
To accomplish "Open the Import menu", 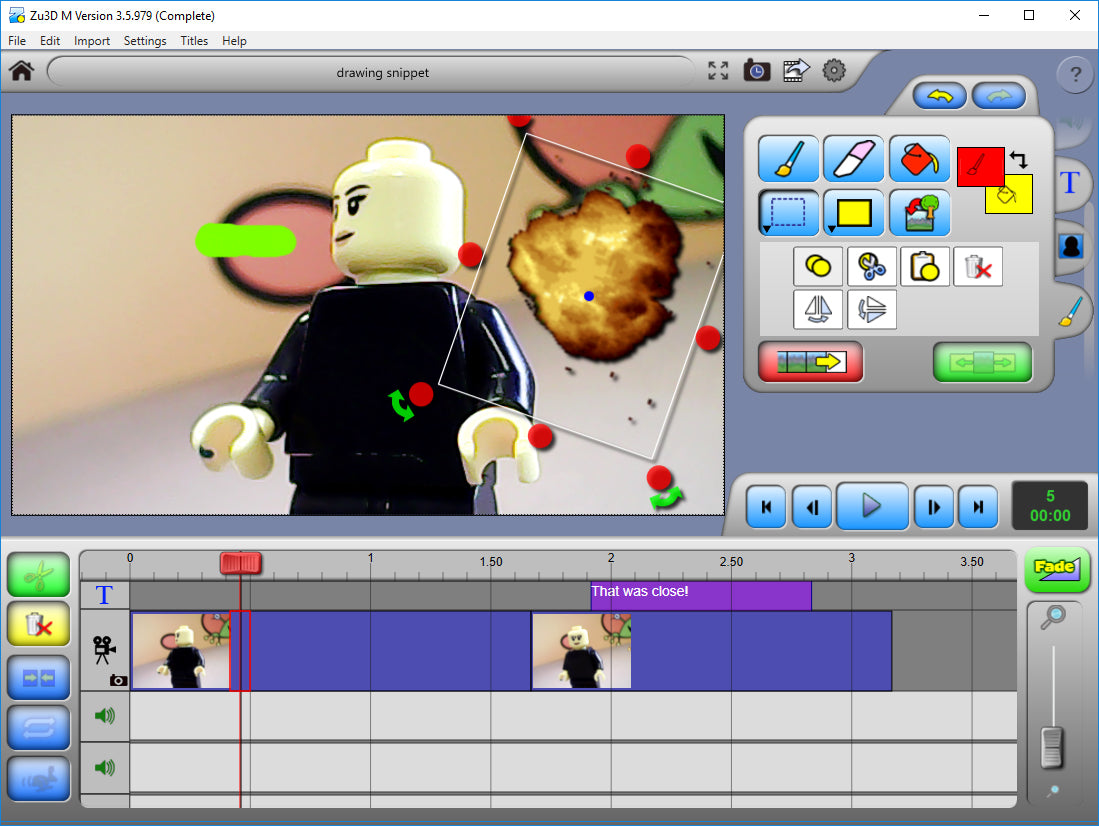I will pyautogui.click(x=92, y=41).
